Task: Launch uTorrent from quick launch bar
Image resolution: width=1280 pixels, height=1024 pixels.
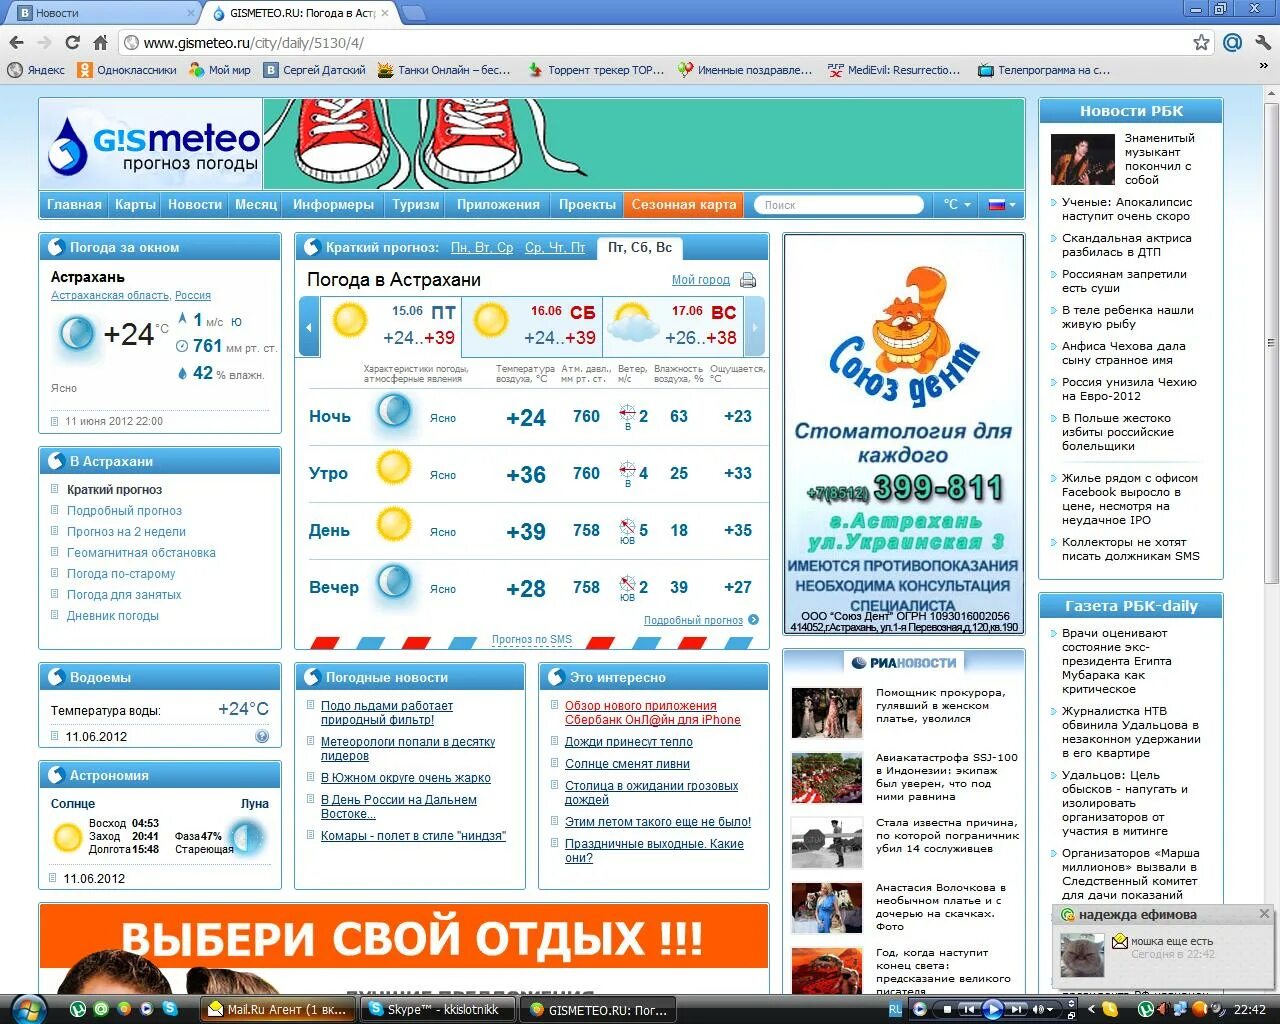Action: (77, 1009)
